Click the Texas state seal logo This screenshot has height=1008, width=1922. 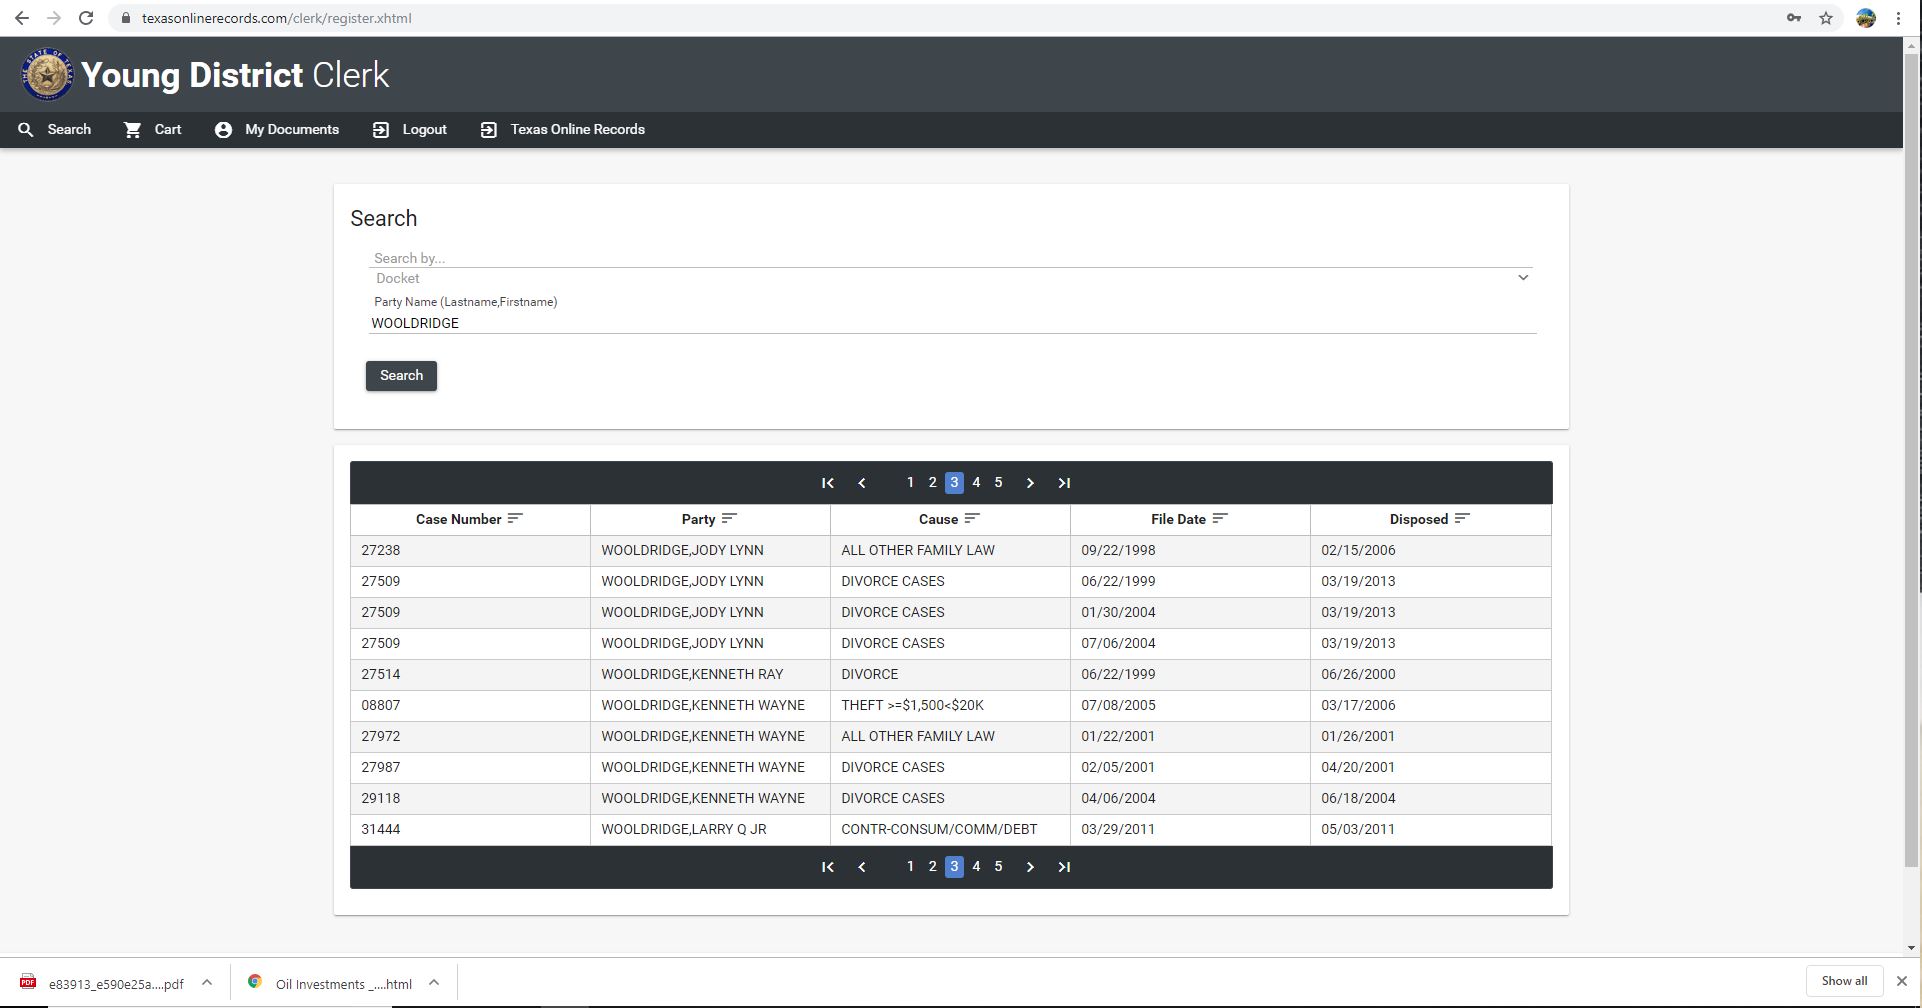pos(47,75)
